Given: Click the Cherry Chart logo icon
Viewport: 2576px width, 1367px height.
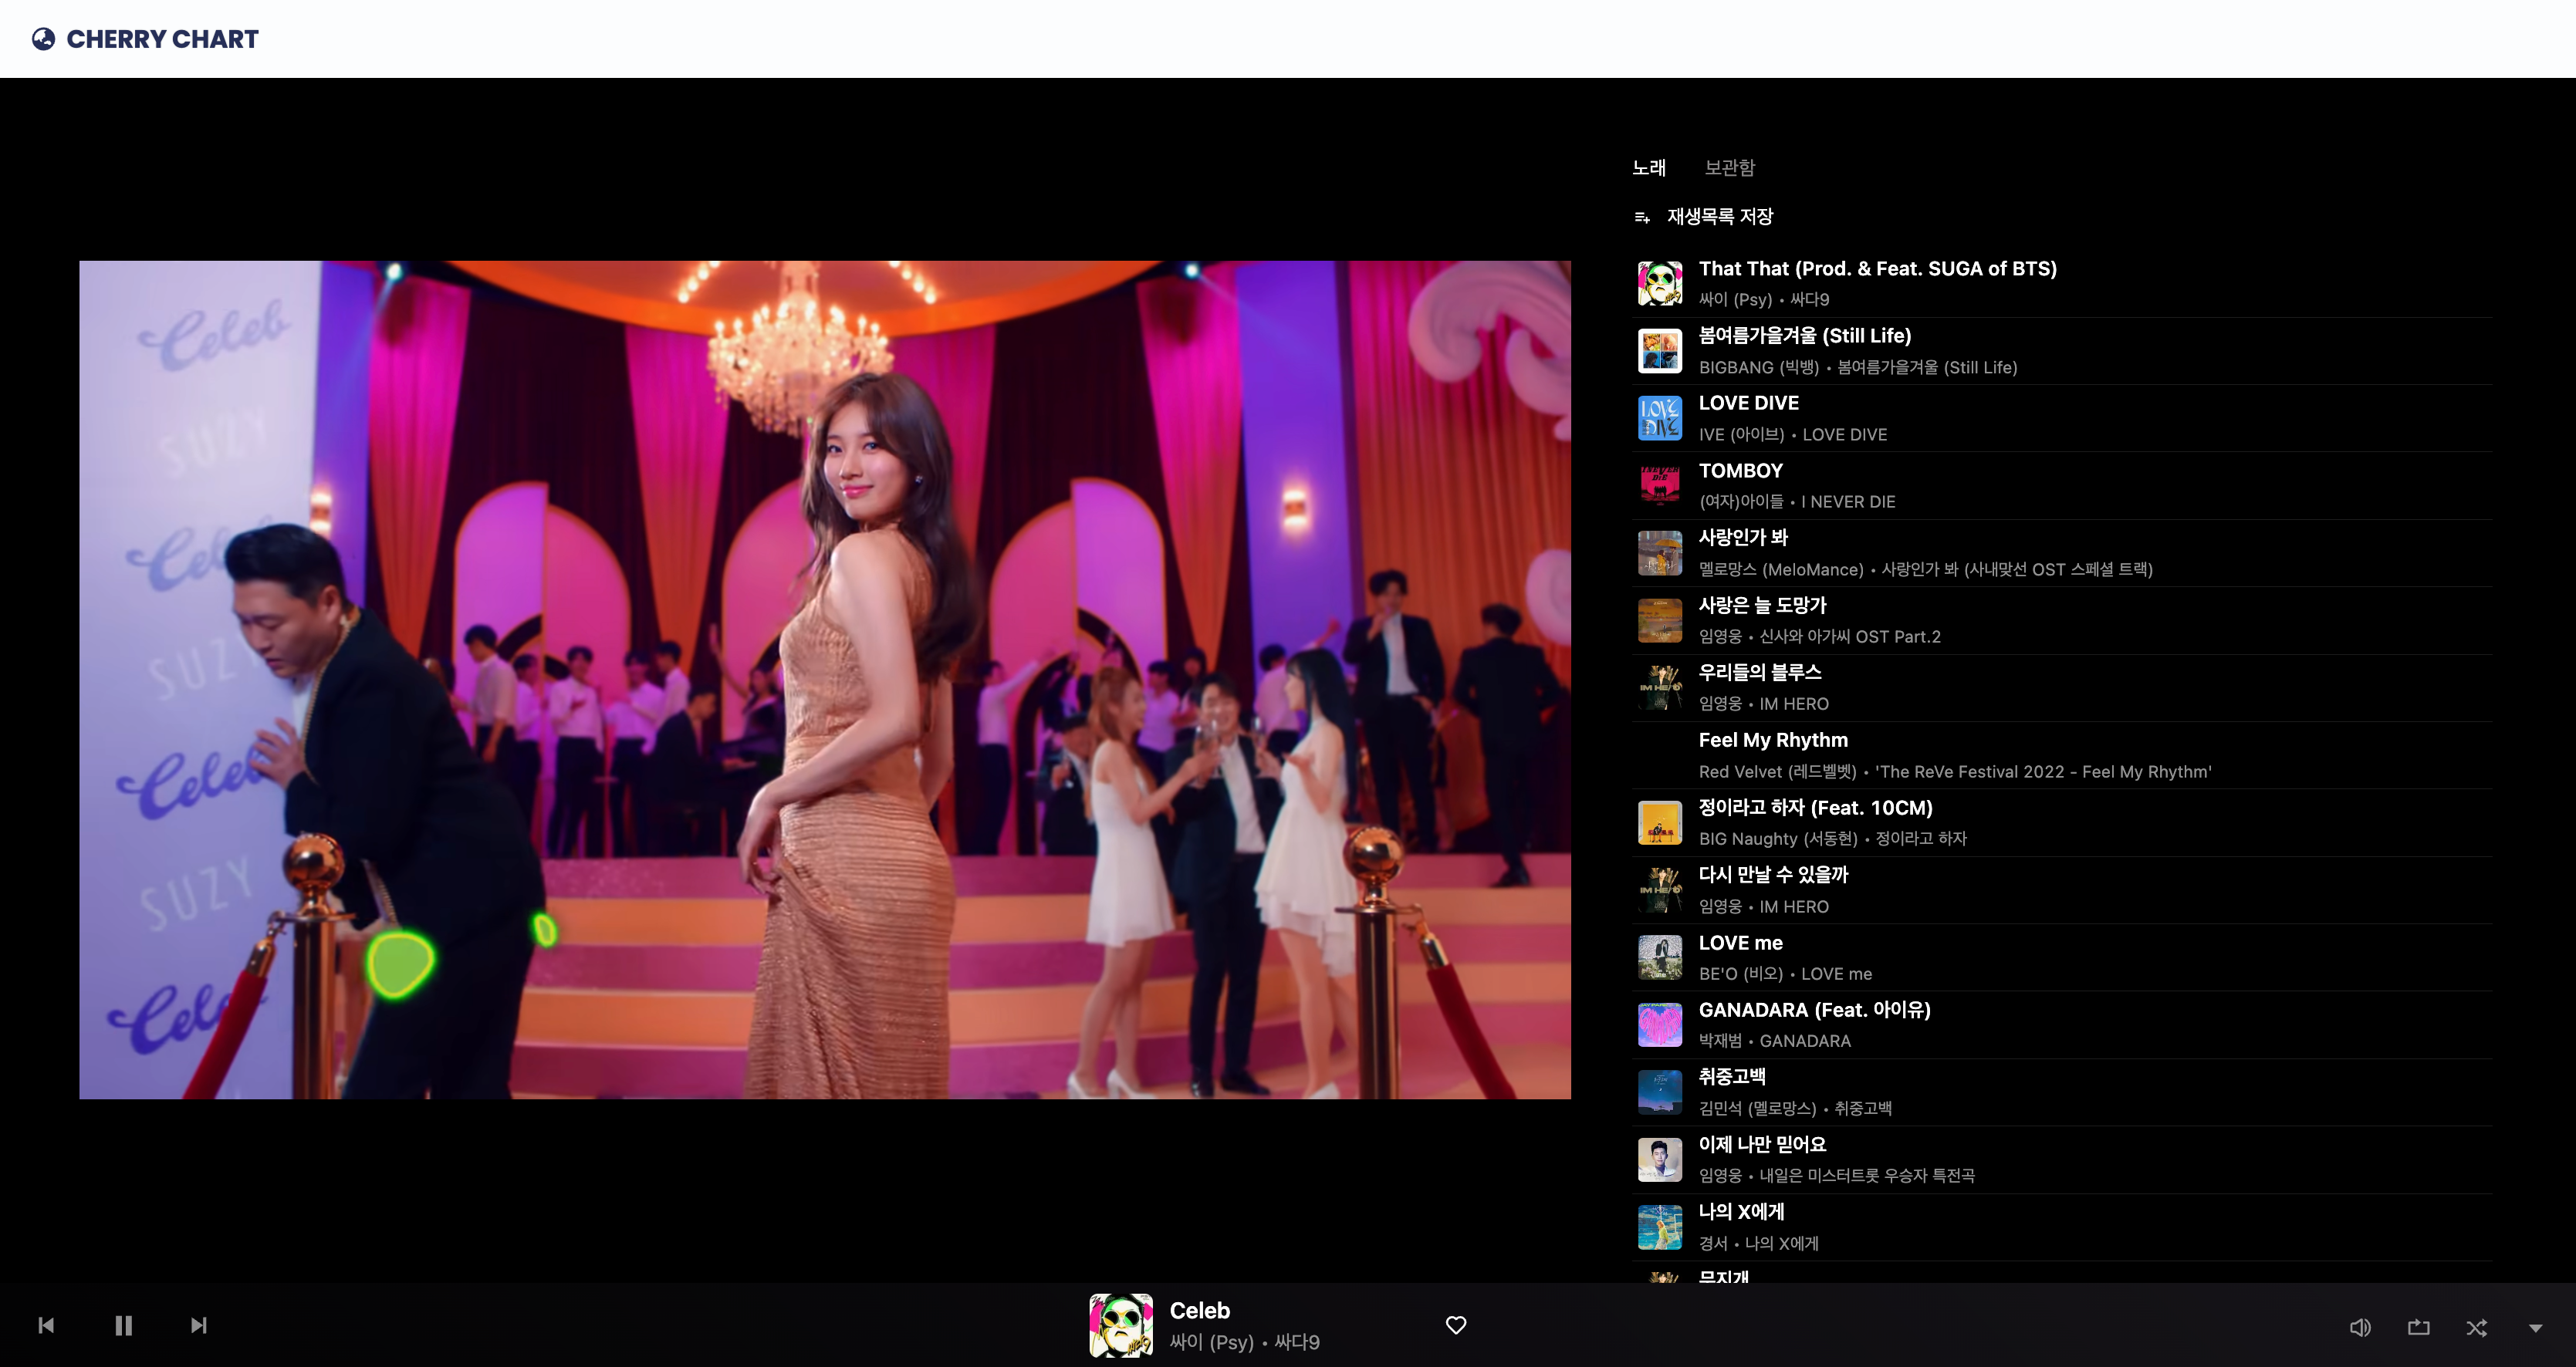Looking at the screenshot, I should [x=43, y=39].
